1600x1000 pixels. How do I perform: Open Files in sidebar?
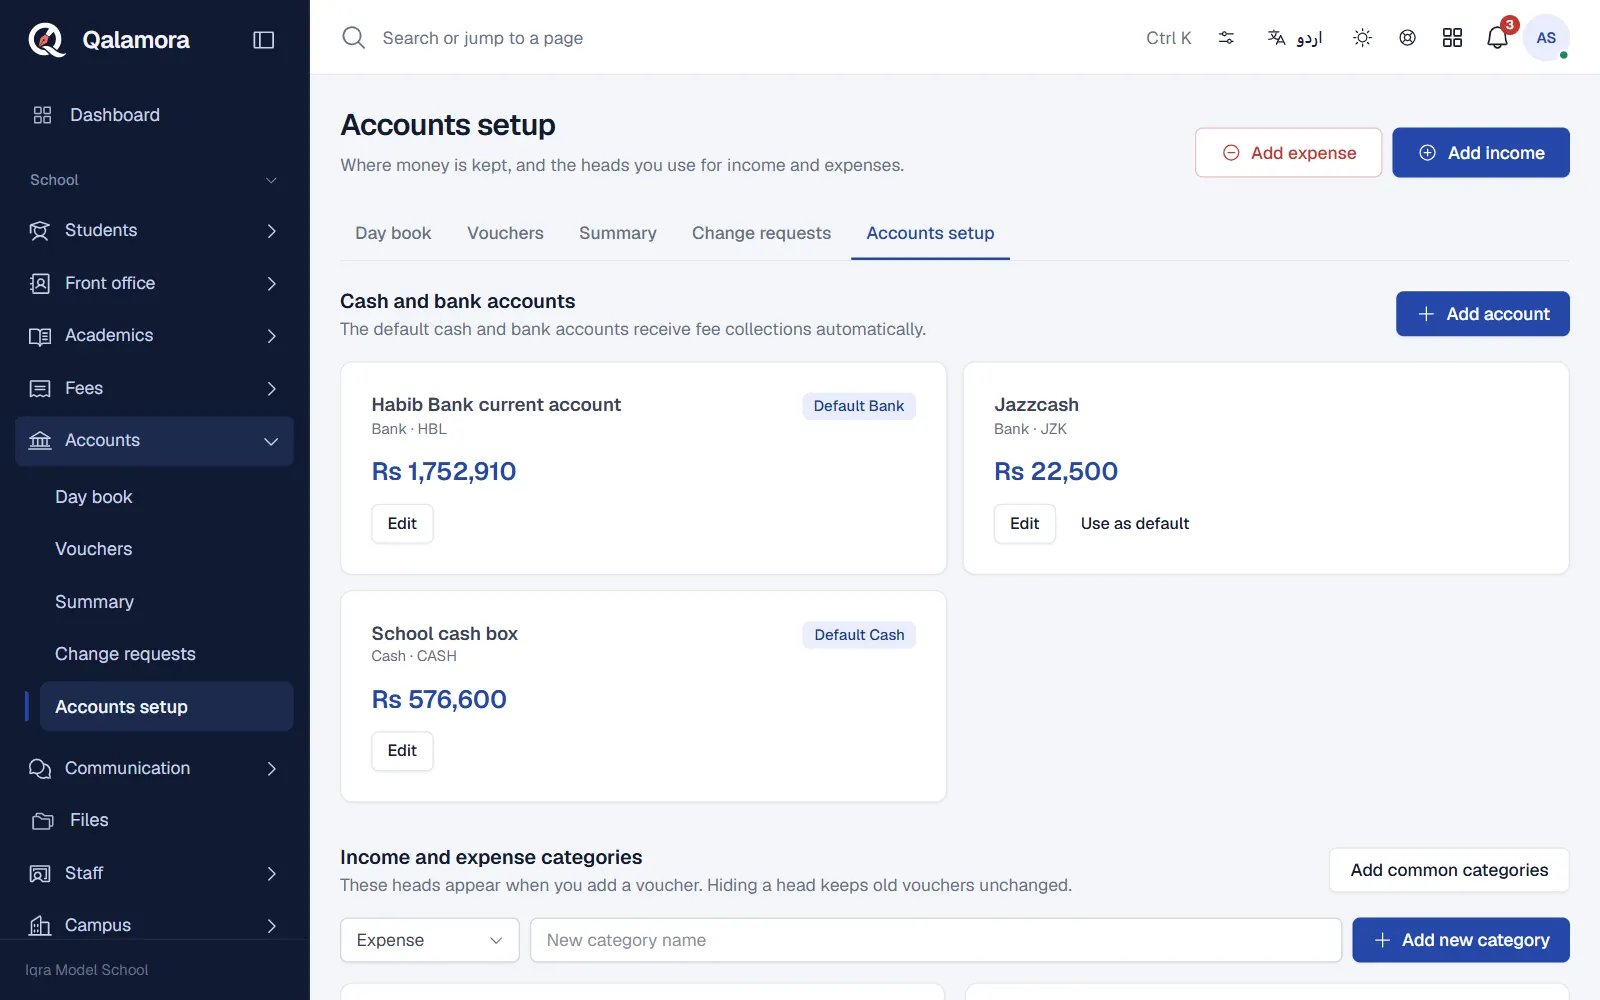[x=155, y=820]
